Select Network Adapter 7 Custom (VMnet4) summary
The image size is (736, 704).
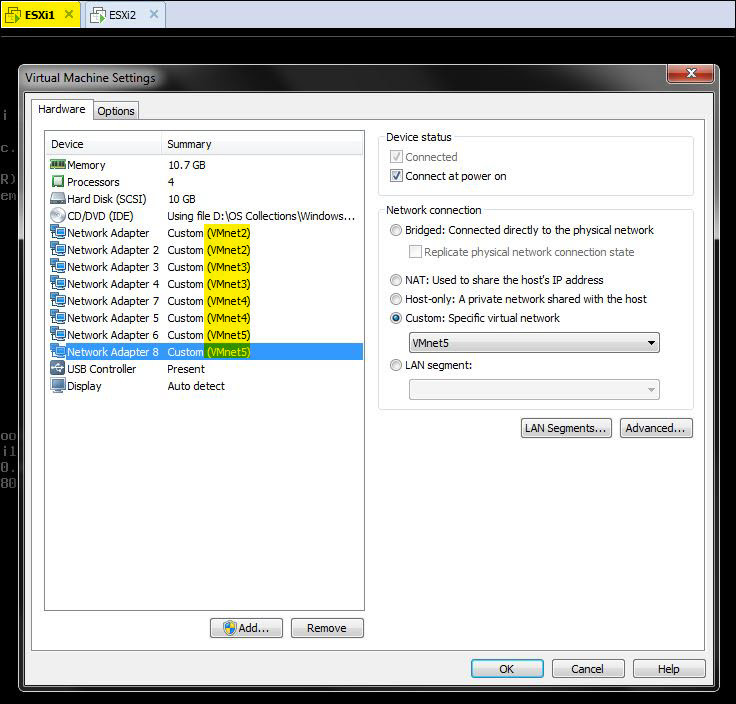209,301
